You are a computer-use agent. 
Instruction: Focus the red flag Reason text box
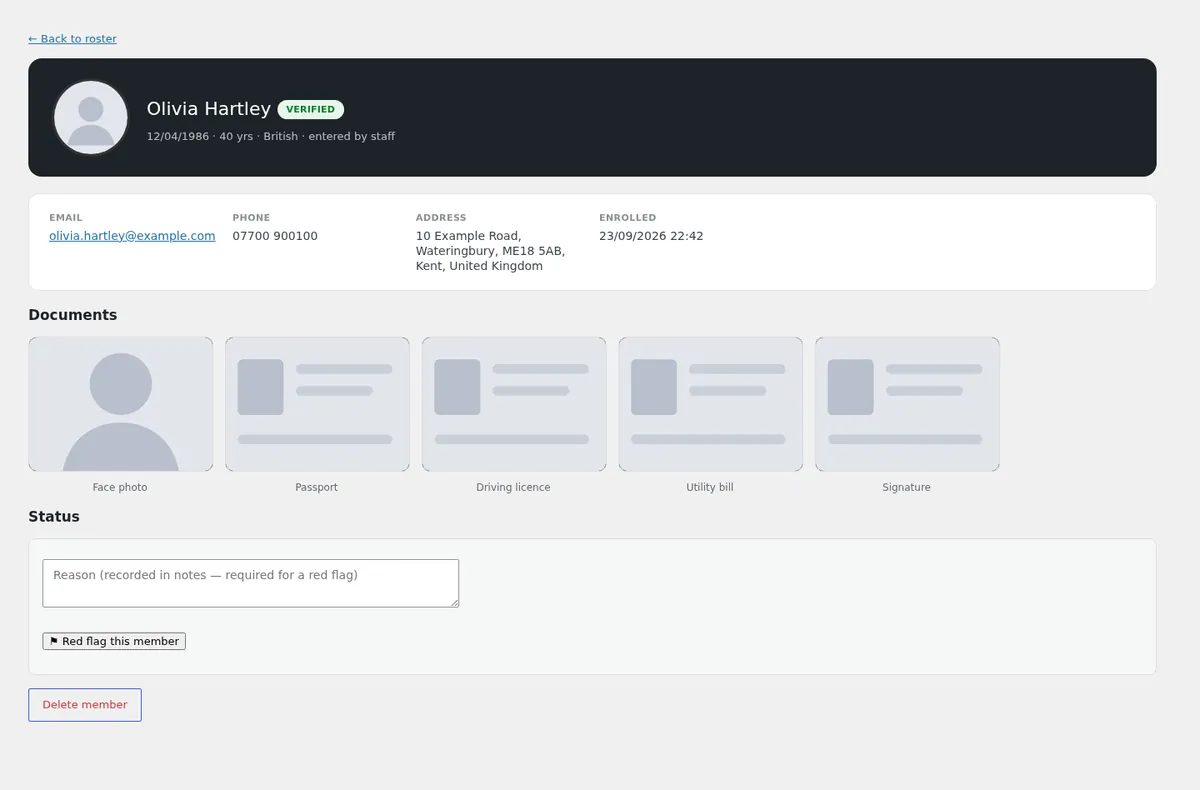click(251, 583)
